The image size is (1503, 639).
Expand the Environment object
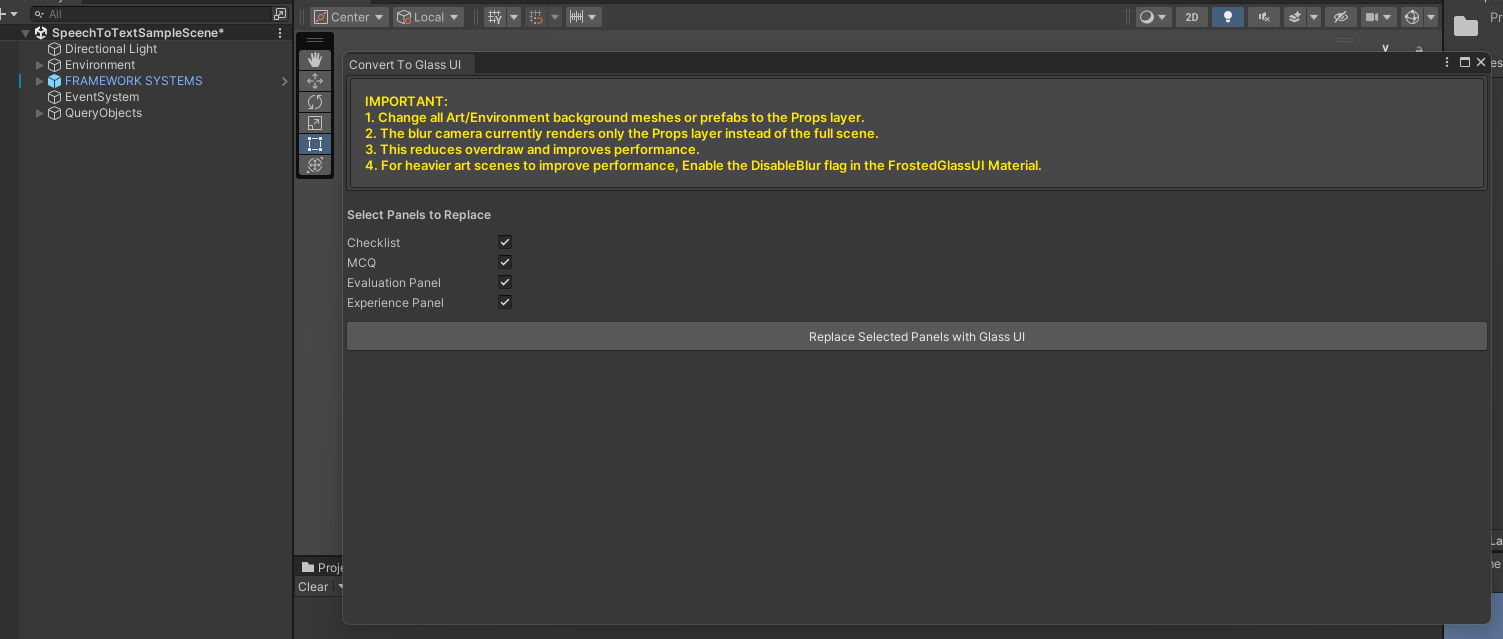(40, 65)
